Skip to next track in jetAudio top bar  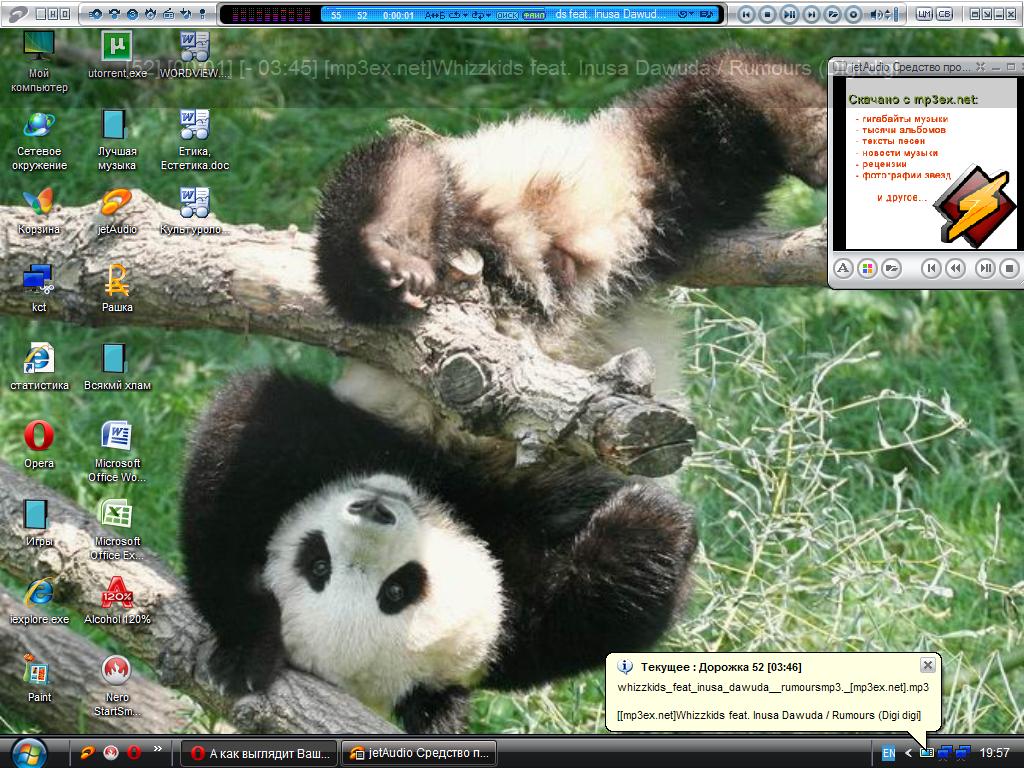pyautogui.click(x=811, y=14)
